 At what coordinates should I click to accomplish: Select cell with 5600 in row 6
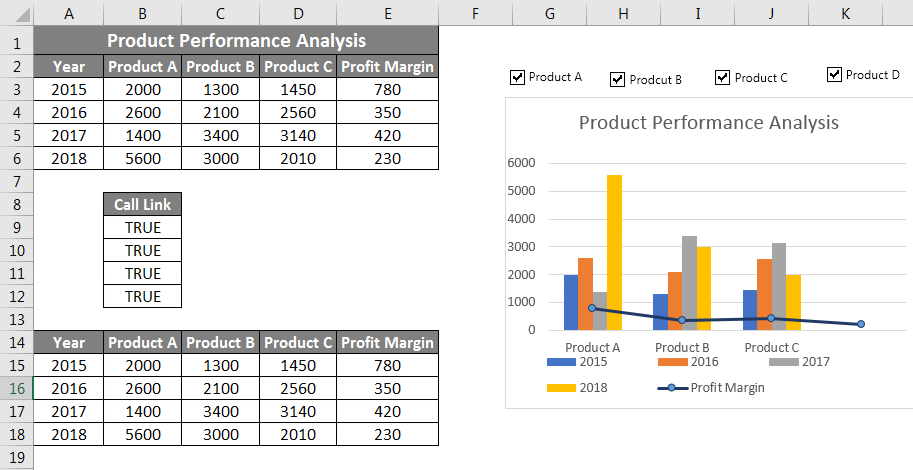pyautogui.click(x=143, y=158)
